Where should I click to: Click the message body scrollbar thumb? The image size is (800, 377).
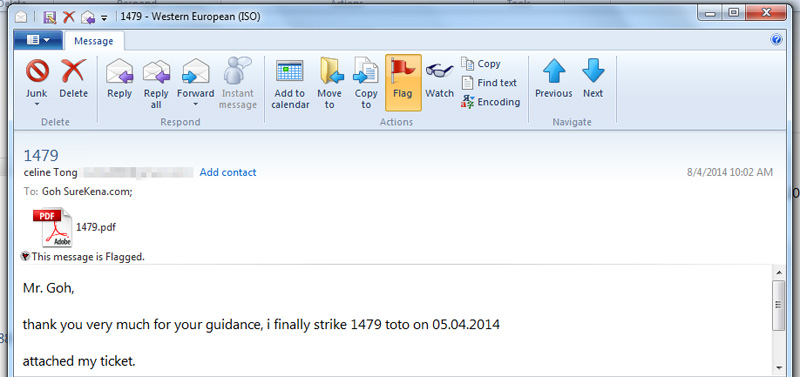(x=779, y=305)
